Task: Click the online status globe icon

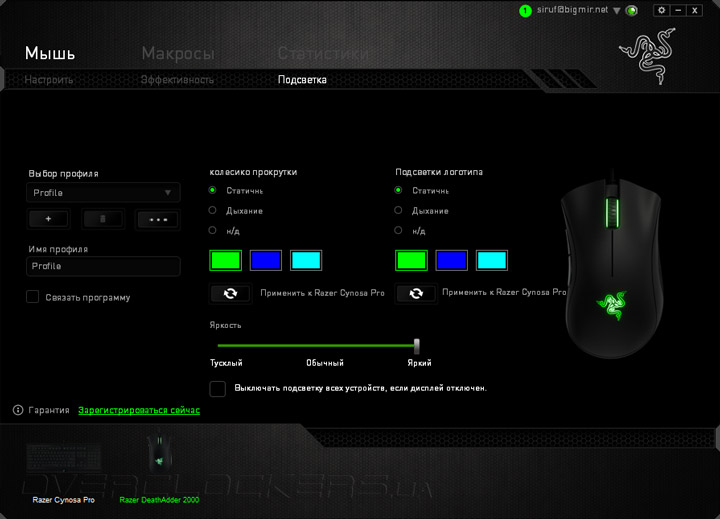Action: coord(632,11)
